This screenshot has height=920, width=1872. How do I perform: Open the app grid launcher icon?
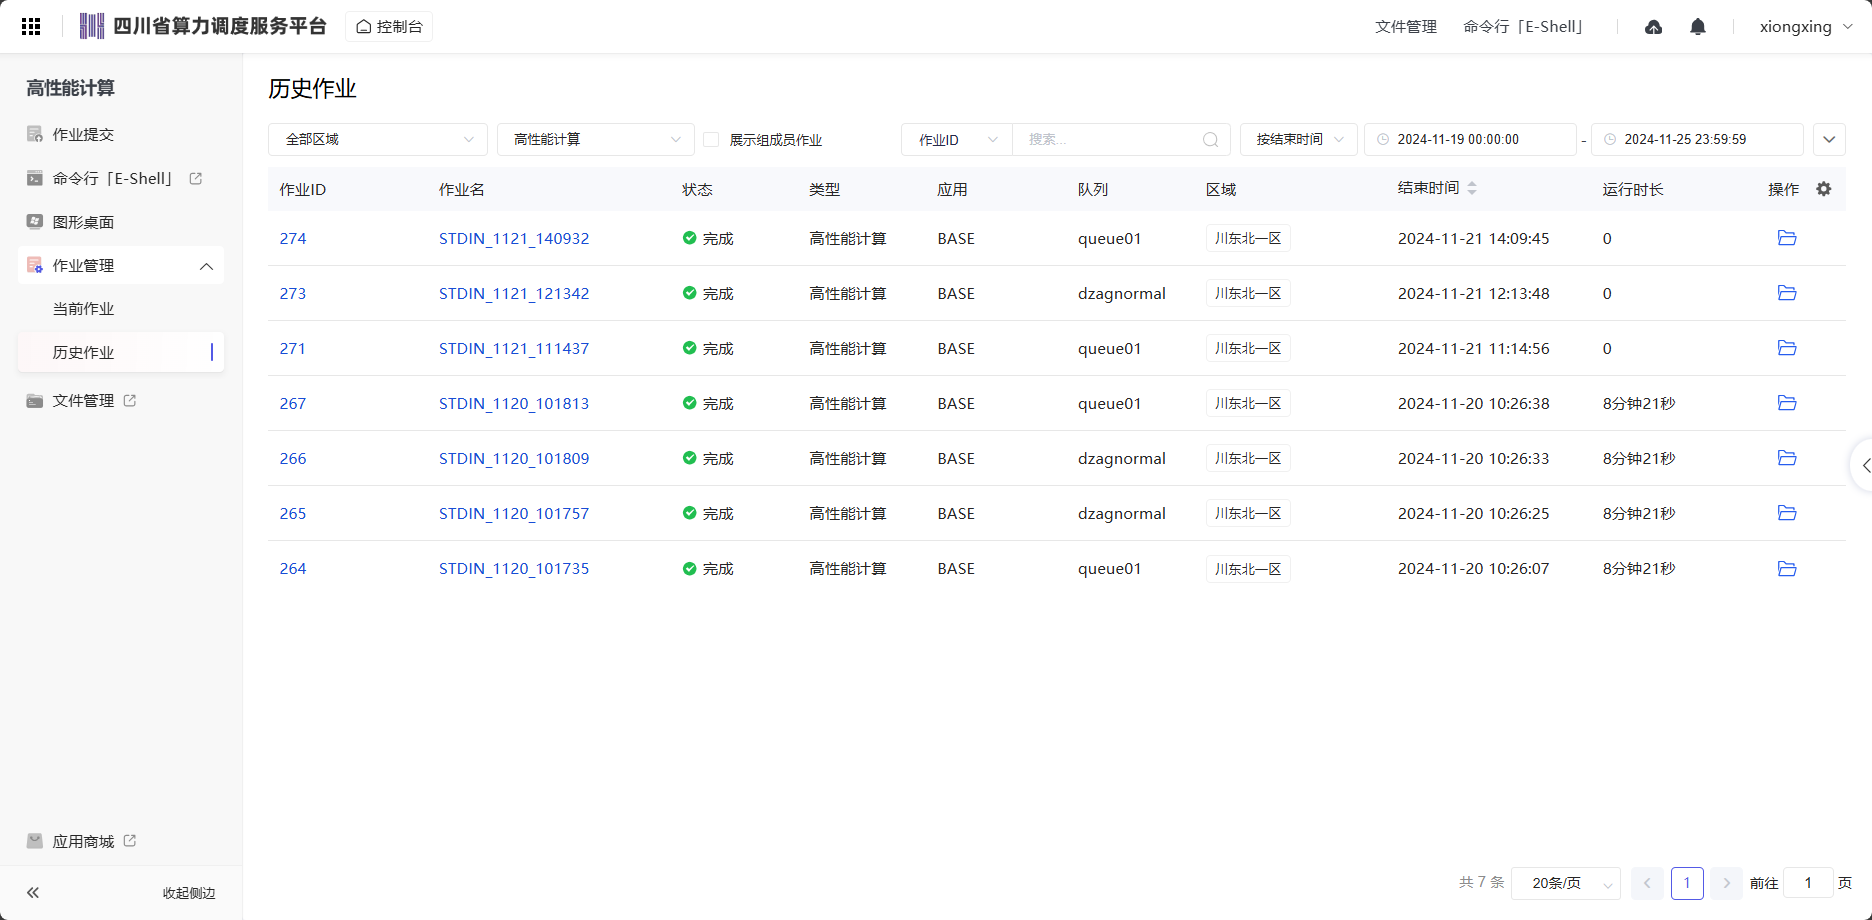point(31,27)
